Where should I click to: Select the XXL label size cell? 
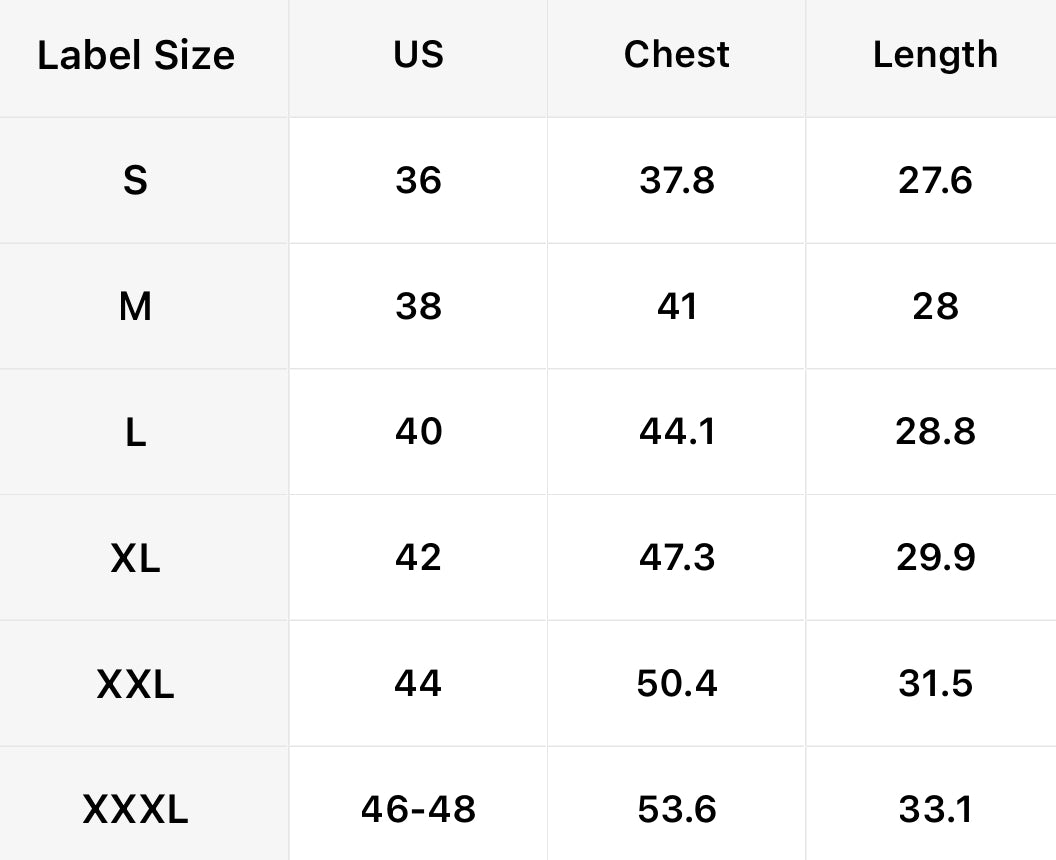136,684
